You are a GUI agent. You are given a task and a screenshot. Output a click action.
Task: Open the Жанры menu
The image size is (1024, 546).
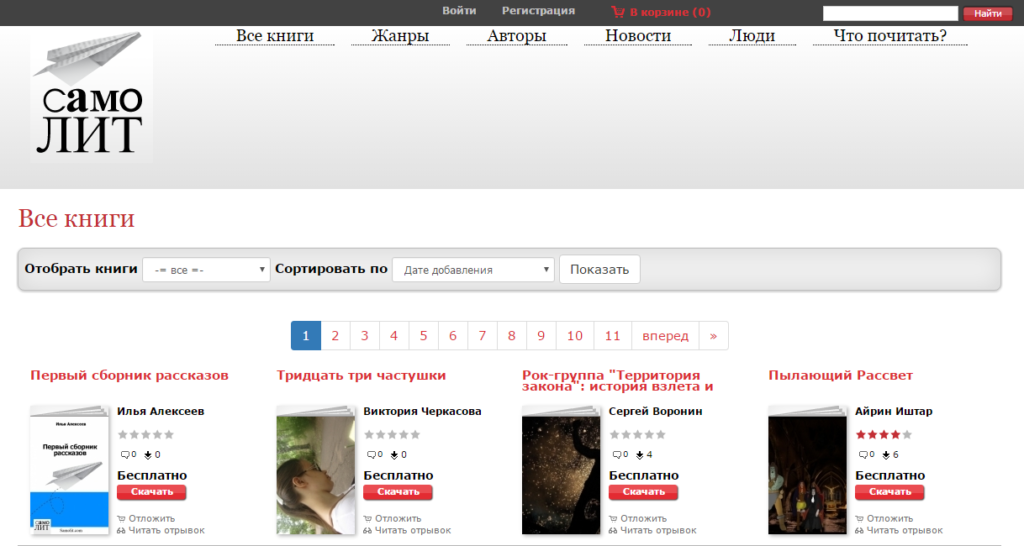coord(400,36)
